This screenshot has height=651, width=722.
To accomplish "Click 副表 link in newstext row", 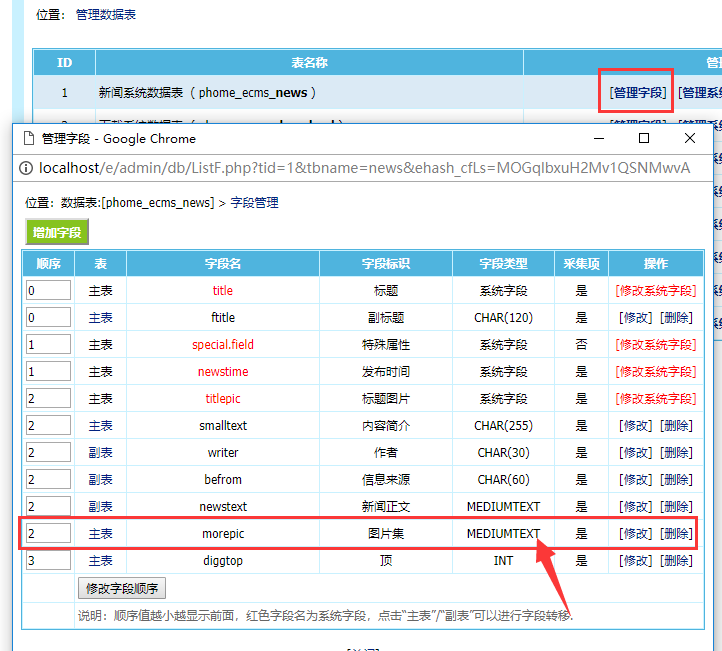I will (100, 506).
